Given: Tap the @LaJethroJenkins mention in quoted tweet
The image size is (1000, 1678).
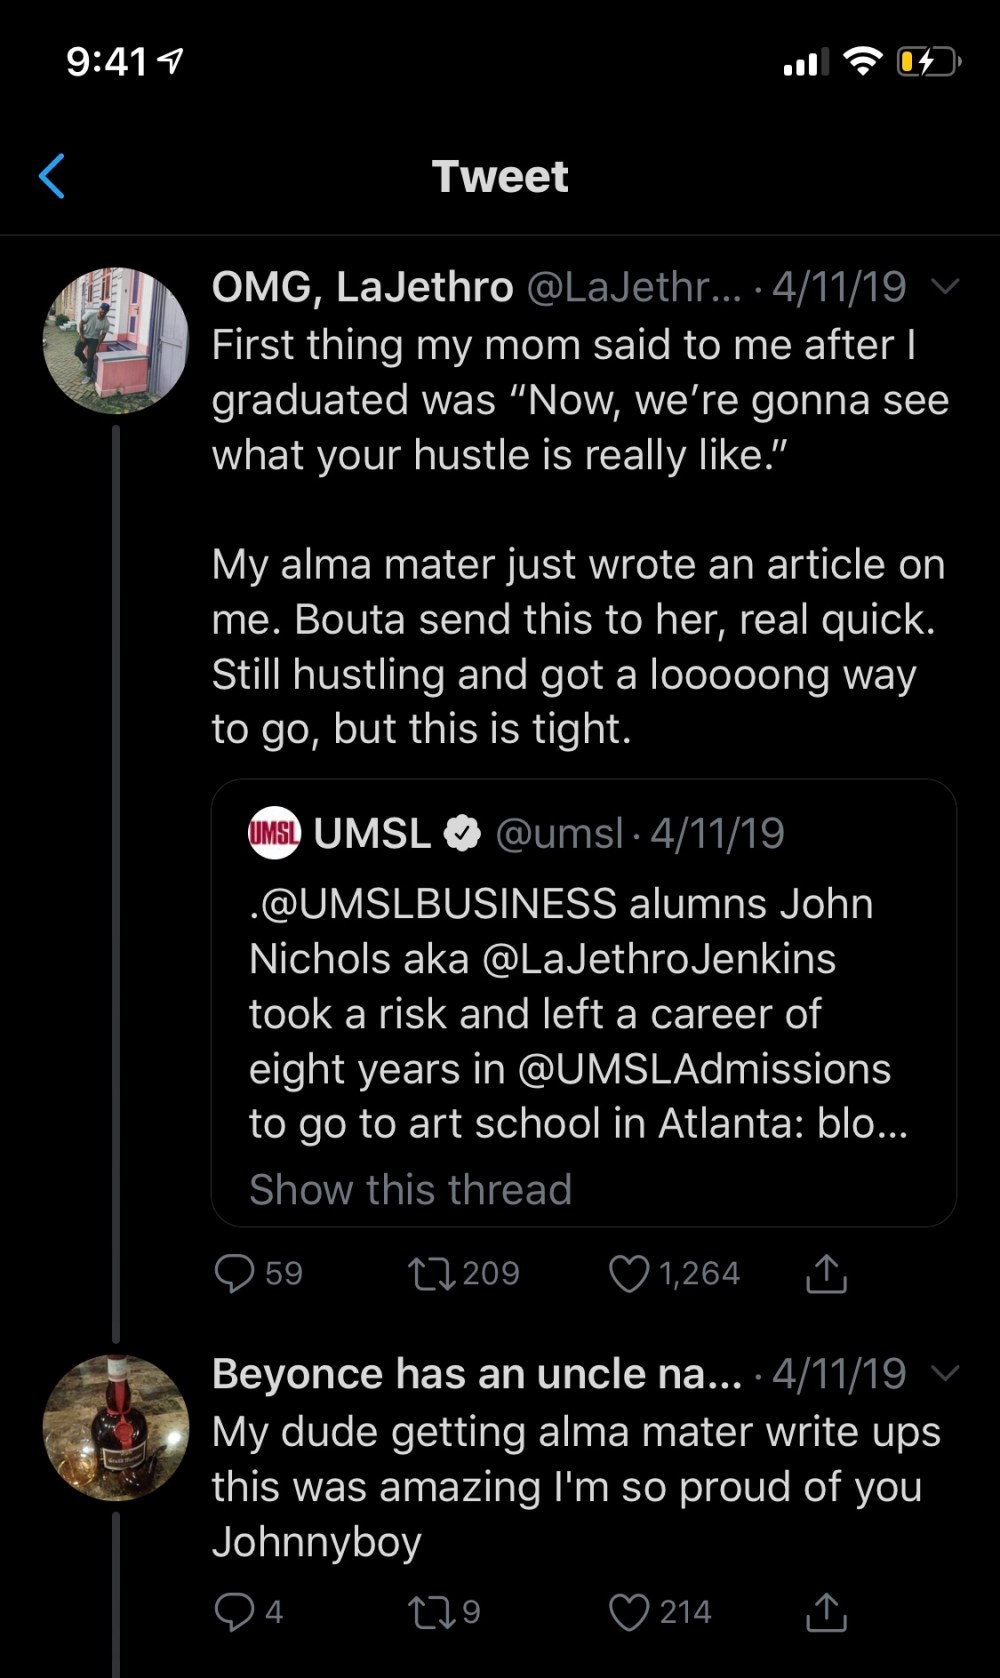Looking at the screenshot, I should [x=659, y=959].
